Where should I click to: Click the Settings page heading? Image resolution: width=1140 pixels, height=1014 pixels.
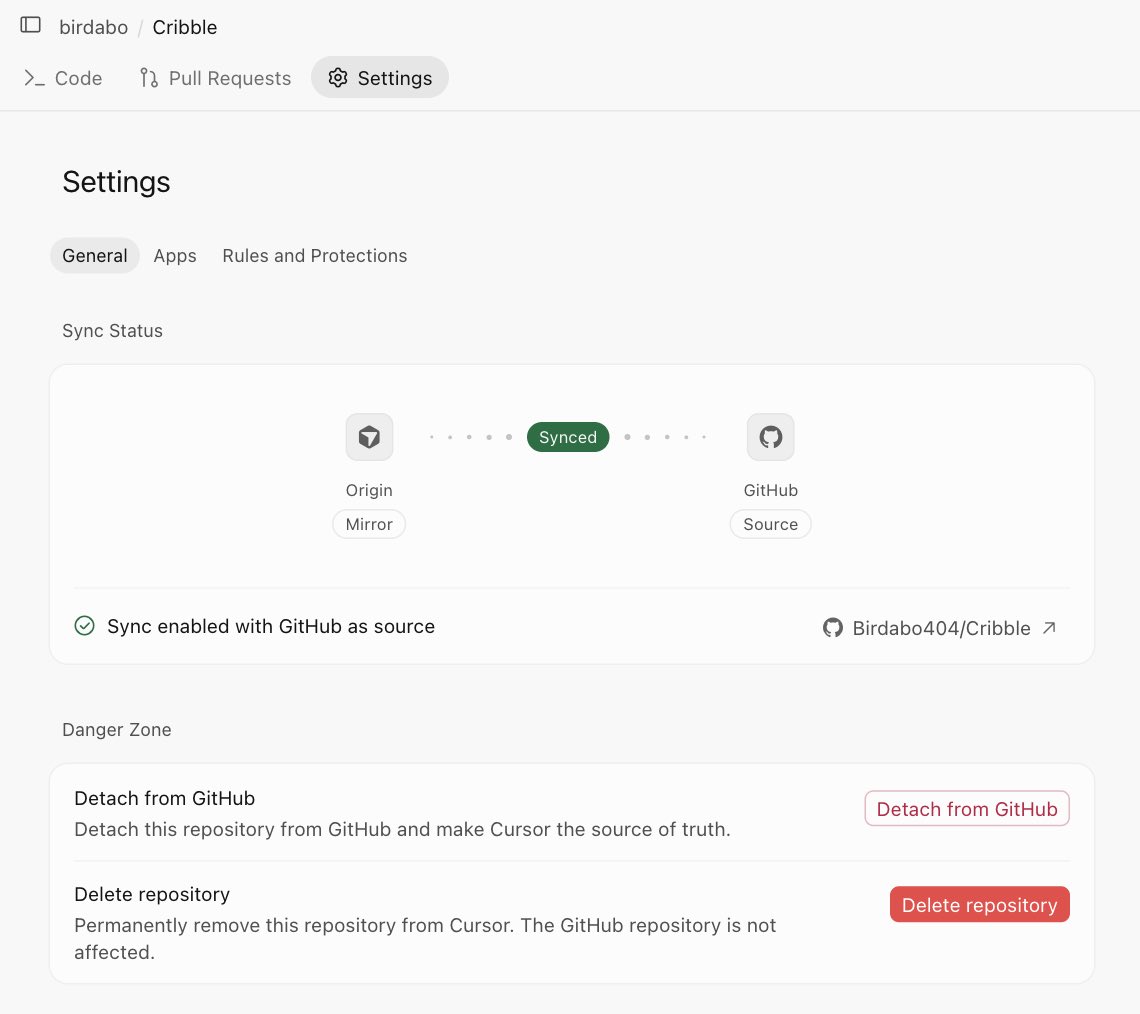[116, 182]
